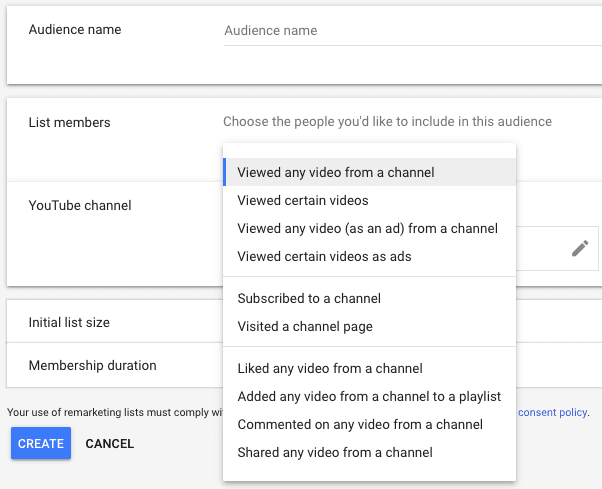Expand the Initial list size section

[x=70, y=323]
